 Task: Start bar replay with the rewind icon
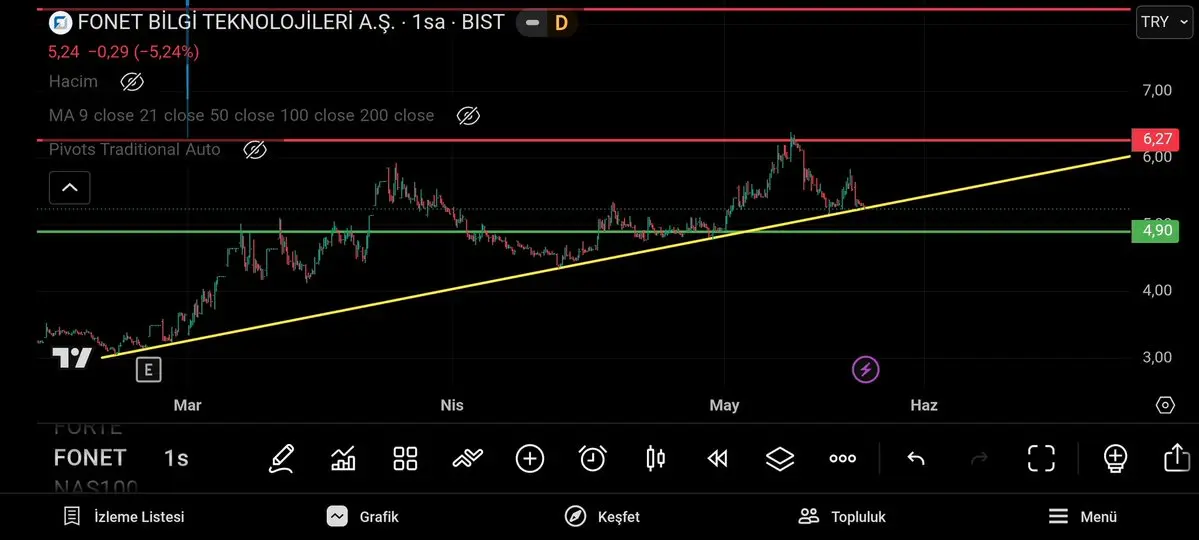(x=717, y=458)
